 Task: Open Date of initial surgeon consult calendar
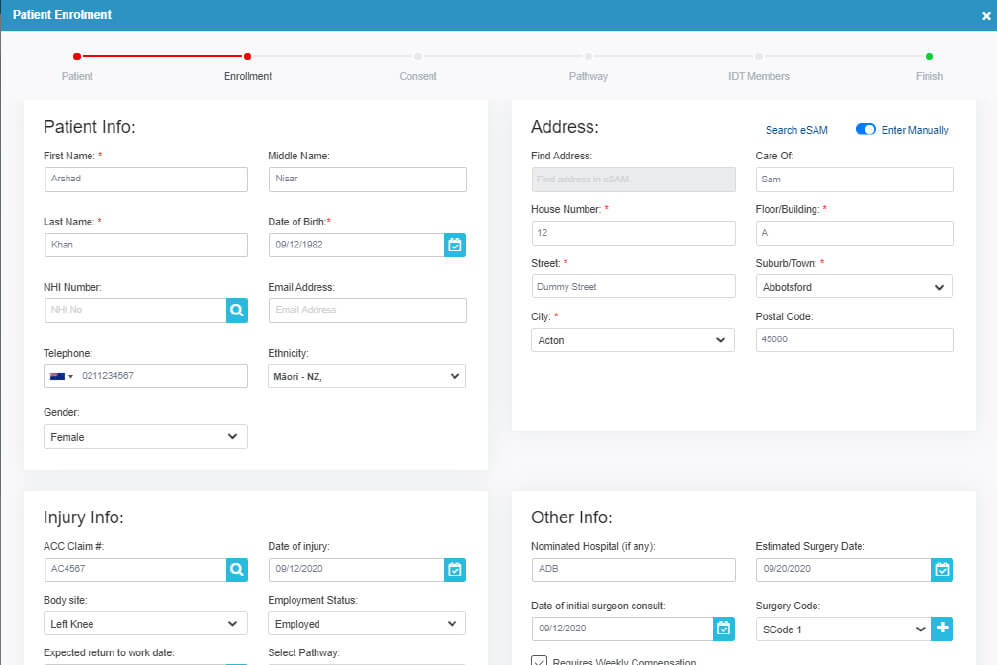724,629
